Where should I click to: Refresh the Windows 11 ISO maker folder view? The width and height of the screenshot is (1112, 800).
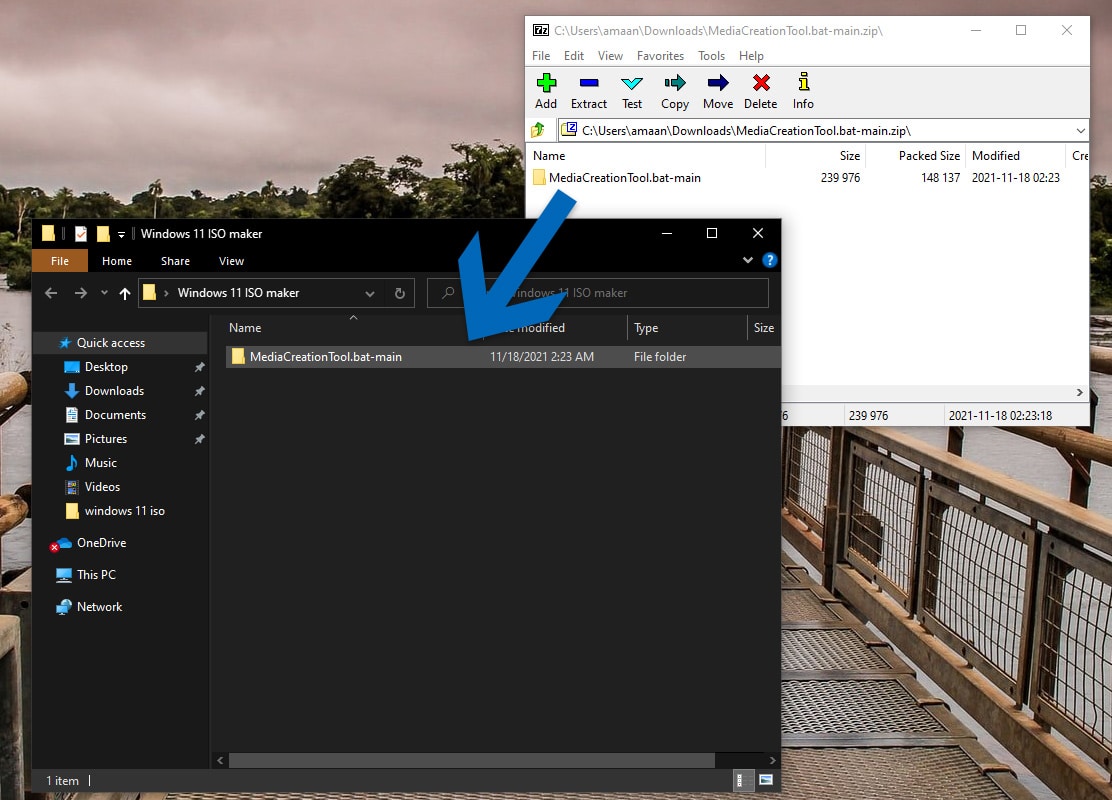[398, 292]
